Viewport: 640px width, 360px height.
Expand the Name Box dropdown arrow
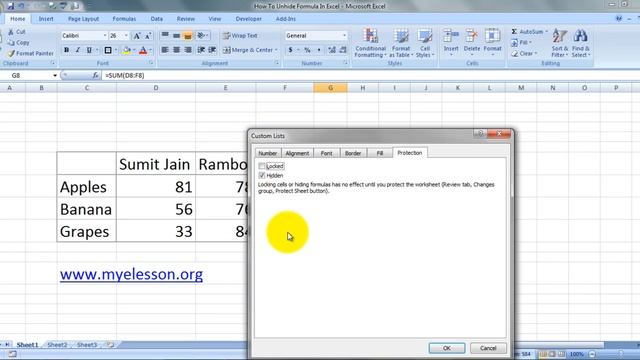click(55, 76)
